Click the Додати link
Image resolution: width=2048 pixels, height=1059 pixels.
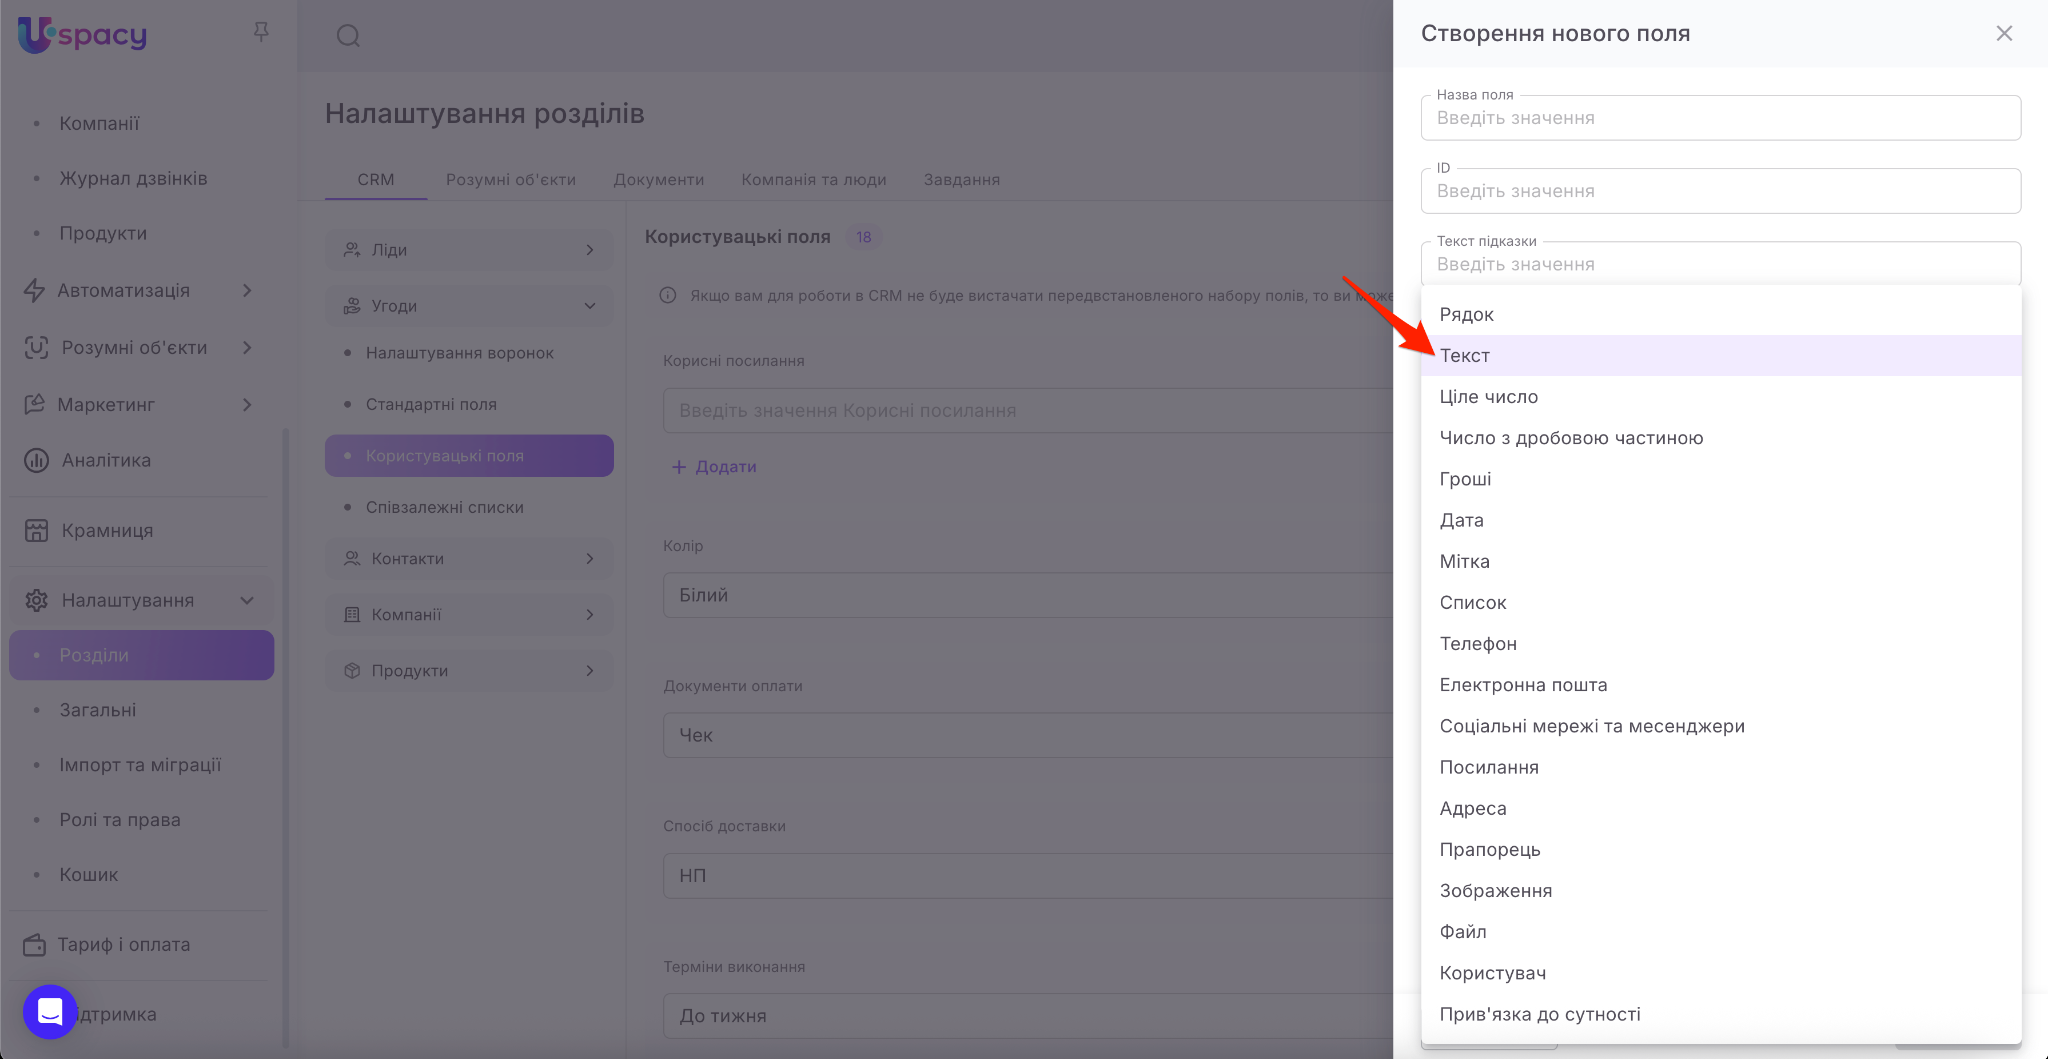pos(714,466)
